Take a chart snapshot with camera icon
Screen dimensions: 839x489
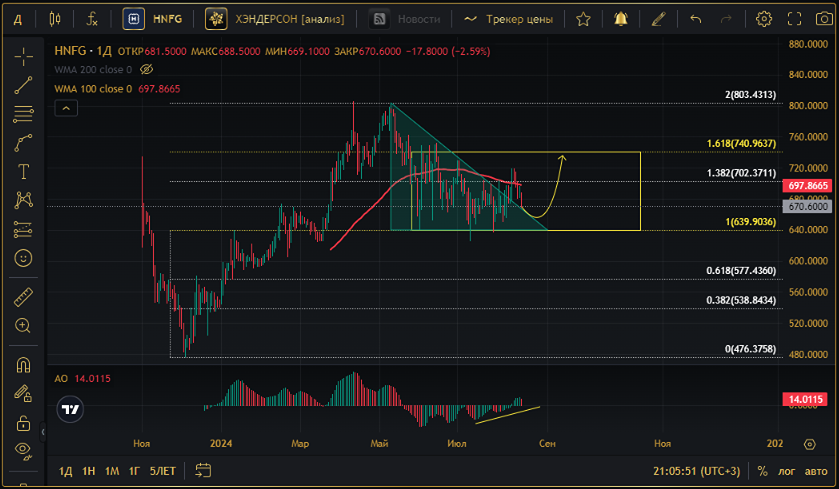(824, 19)
